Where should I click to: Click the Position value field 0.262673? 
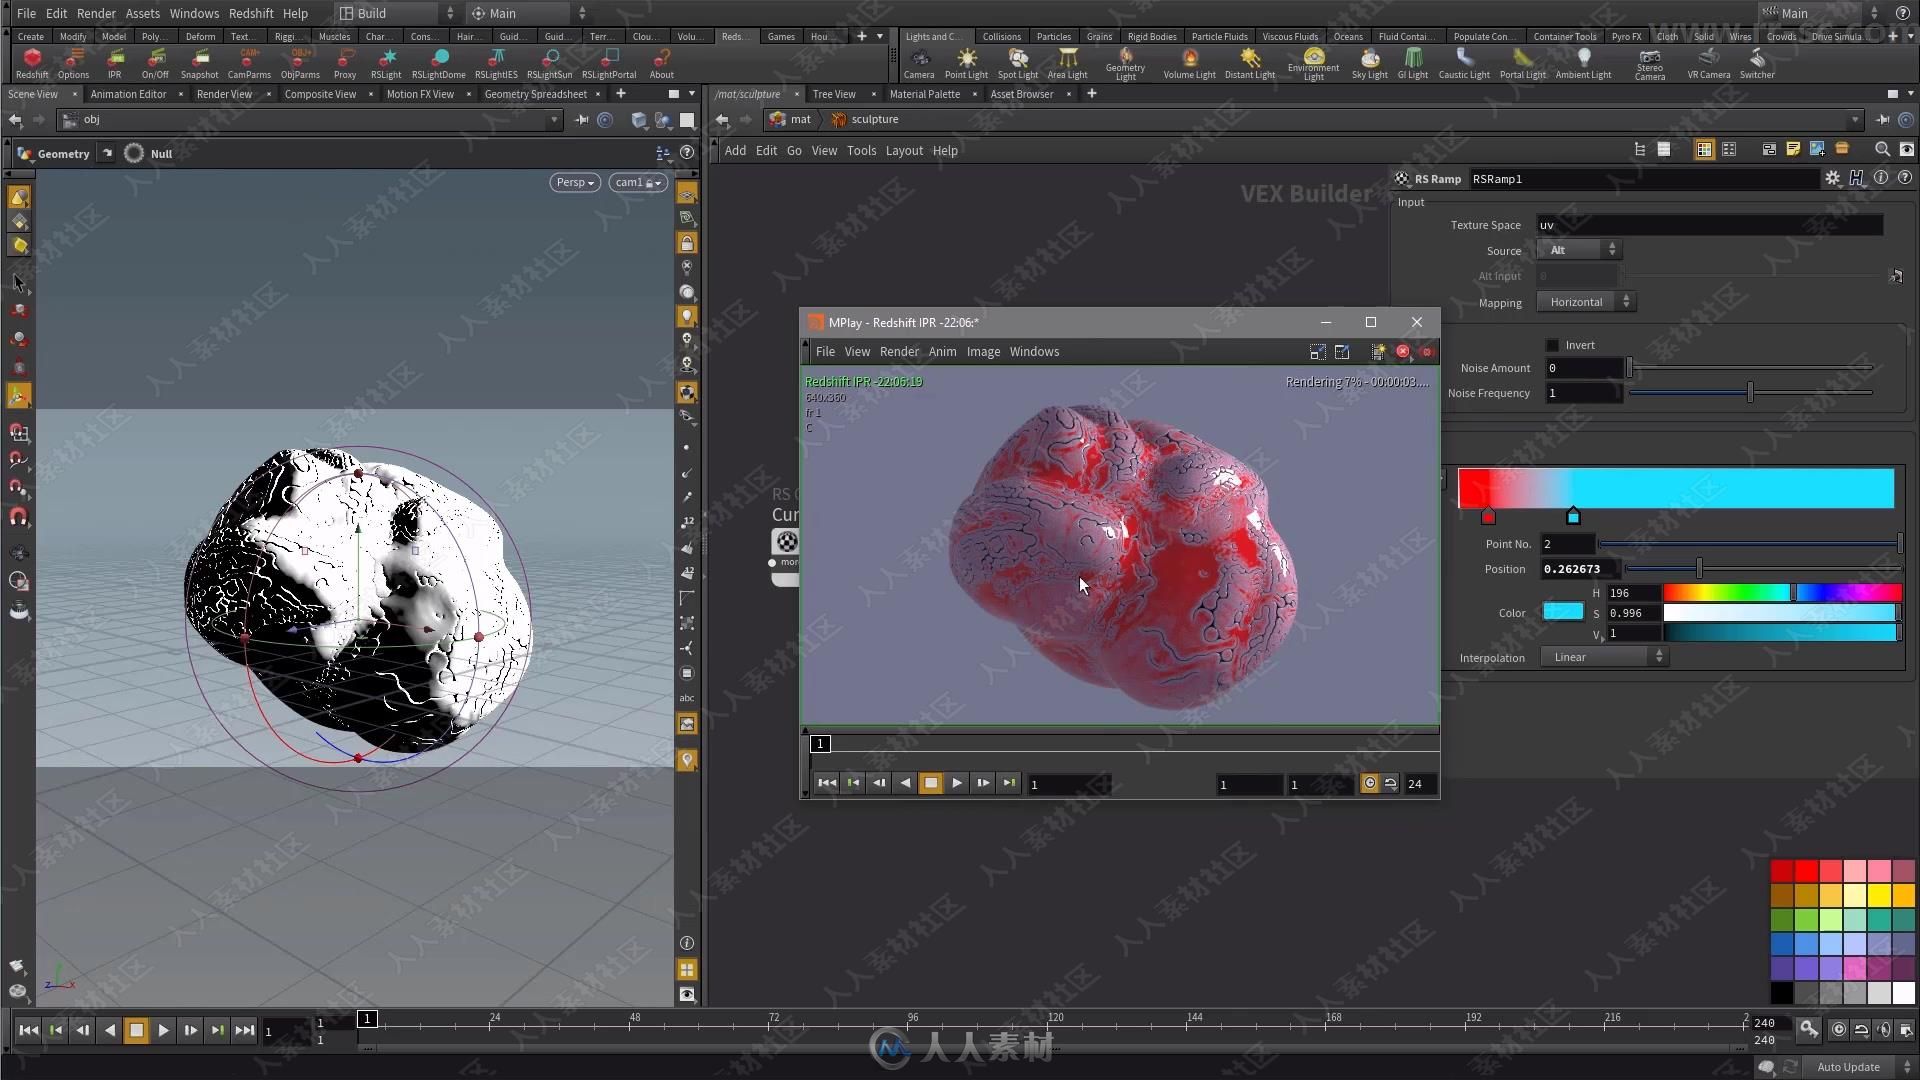coord(1582,569)
